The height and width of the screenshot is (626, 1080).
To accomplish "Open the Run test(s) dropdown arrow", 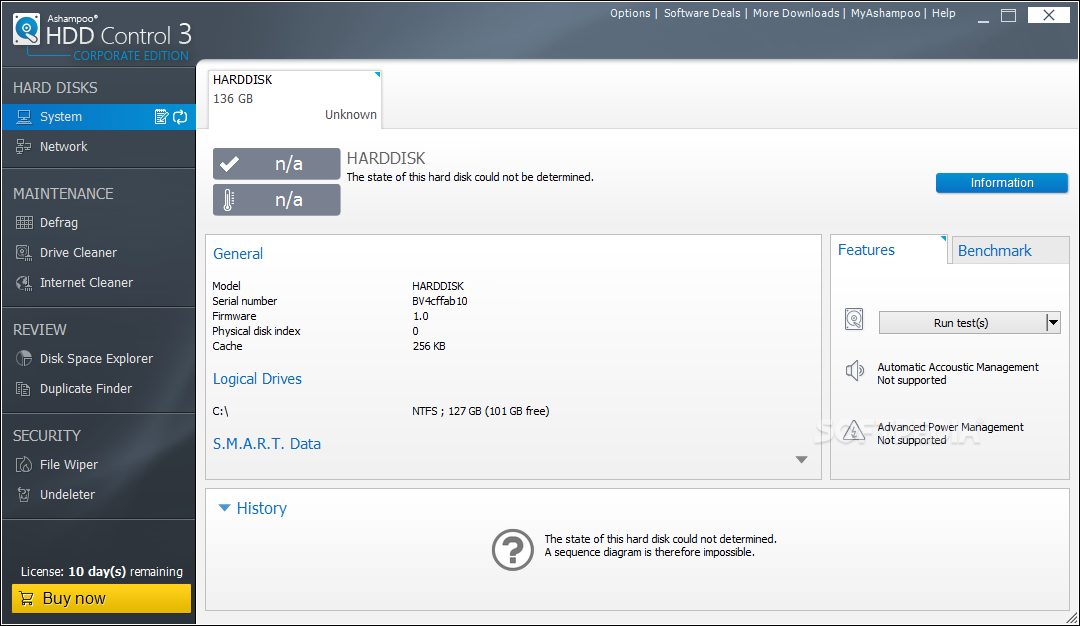I will [1052, 322].
